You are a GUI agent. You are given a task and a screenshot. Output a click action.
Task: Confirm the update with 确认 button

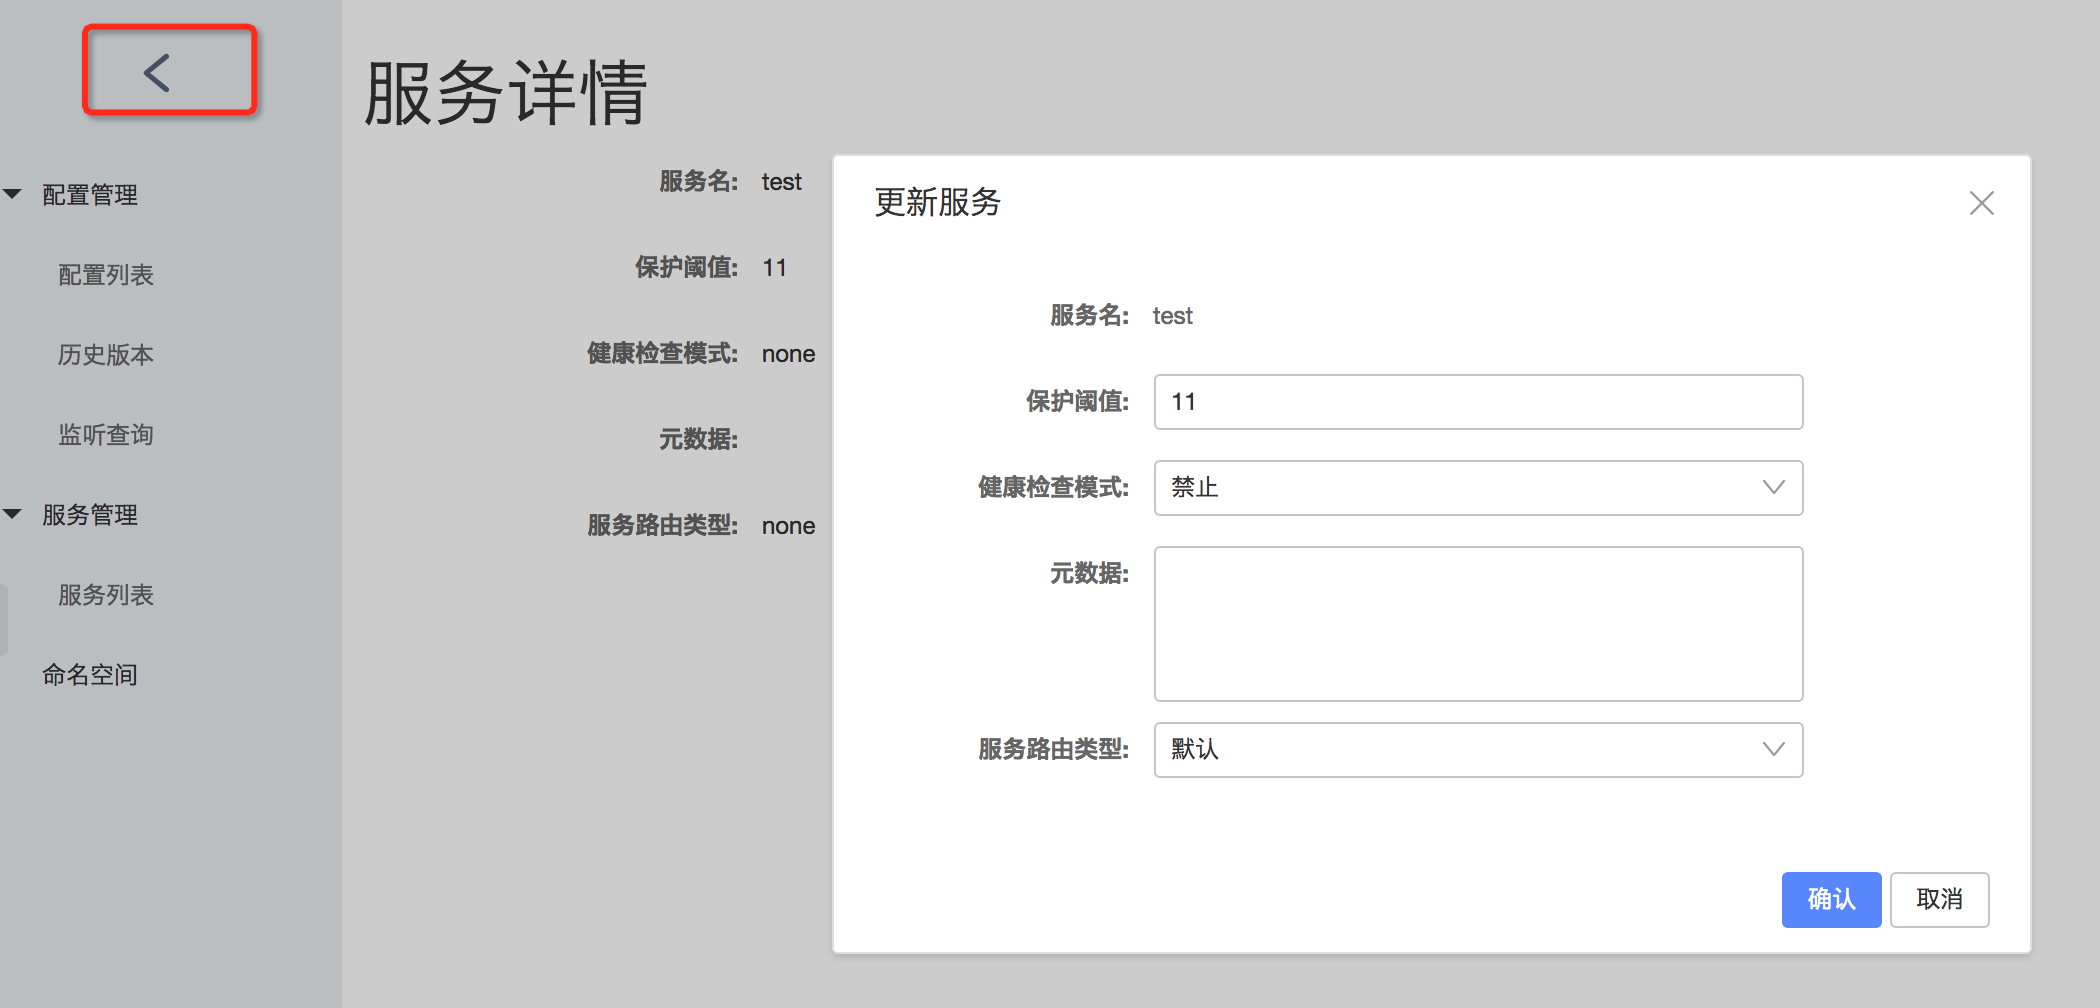(1831, 900)
